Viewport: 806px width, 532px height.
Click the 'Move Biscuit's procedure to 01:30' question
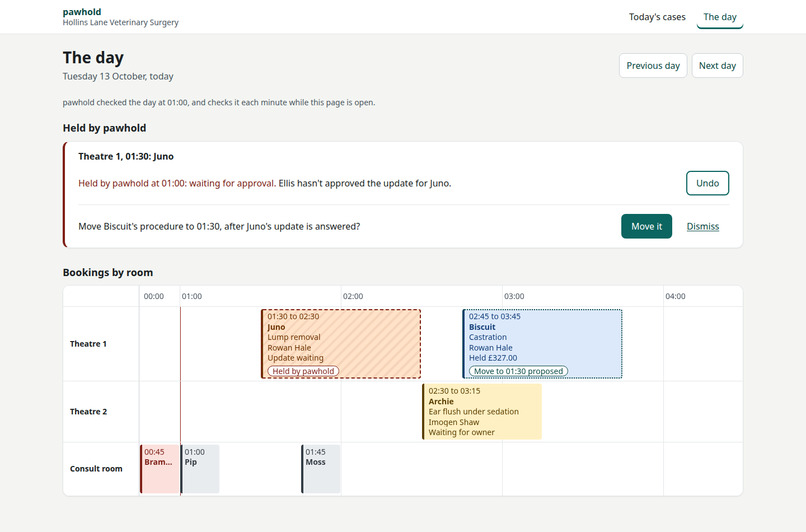coord(219,227)
